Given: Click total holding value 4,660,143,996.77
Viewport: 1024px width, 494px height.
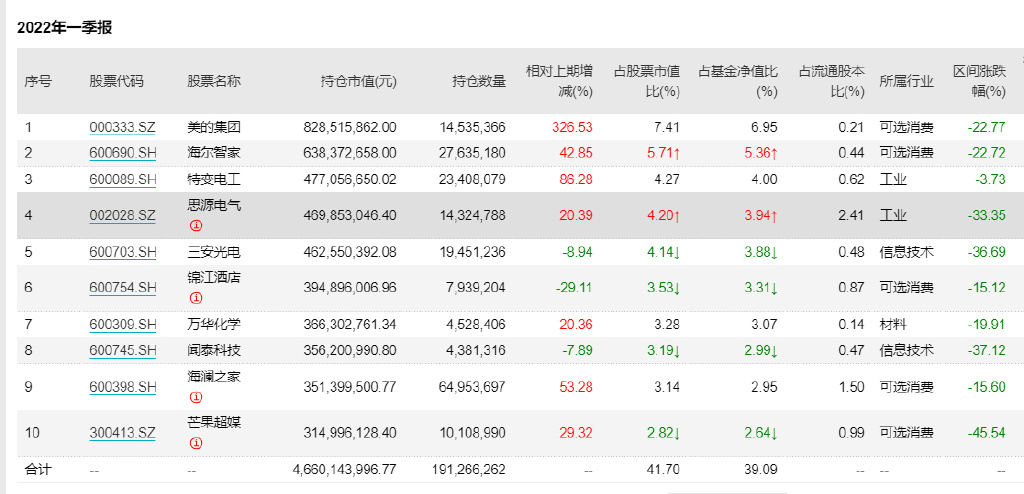Looking at the screenshot, I should [x=345, y=469].
